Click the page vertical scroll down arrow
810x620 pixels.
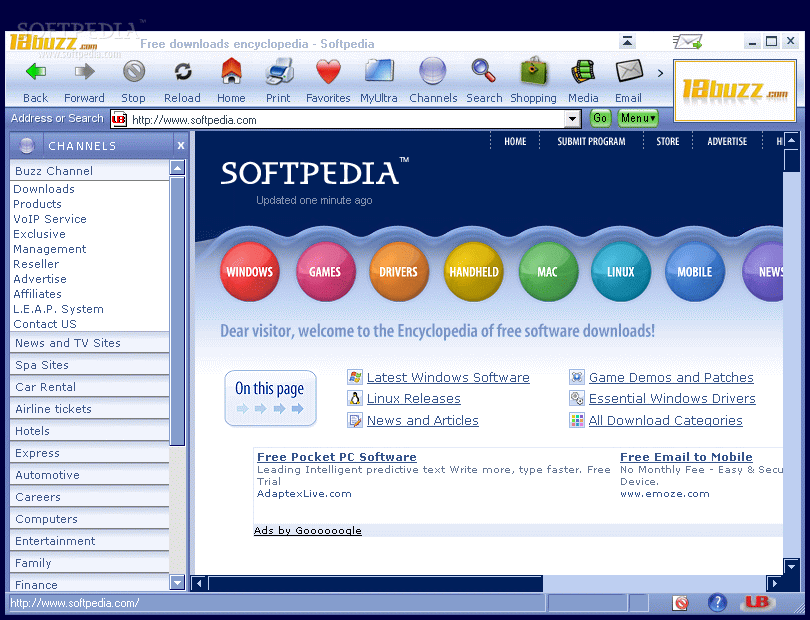791,566
